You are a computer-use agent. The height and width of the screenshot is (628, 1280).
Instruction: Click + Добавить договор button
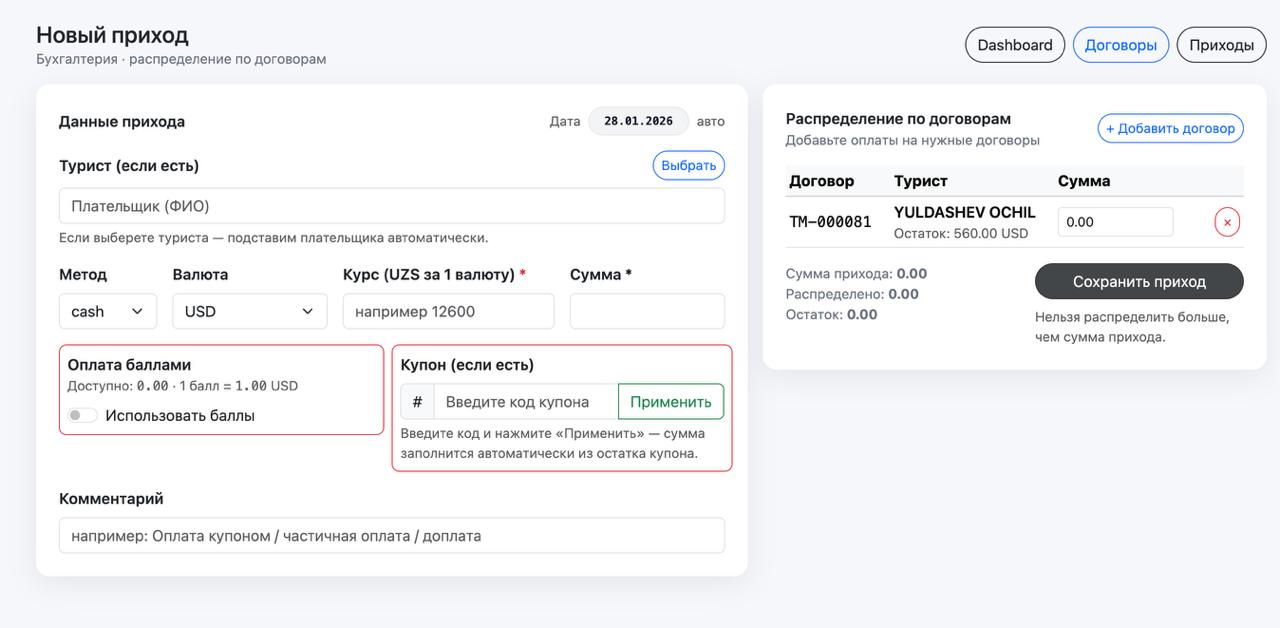point(1170,129)
